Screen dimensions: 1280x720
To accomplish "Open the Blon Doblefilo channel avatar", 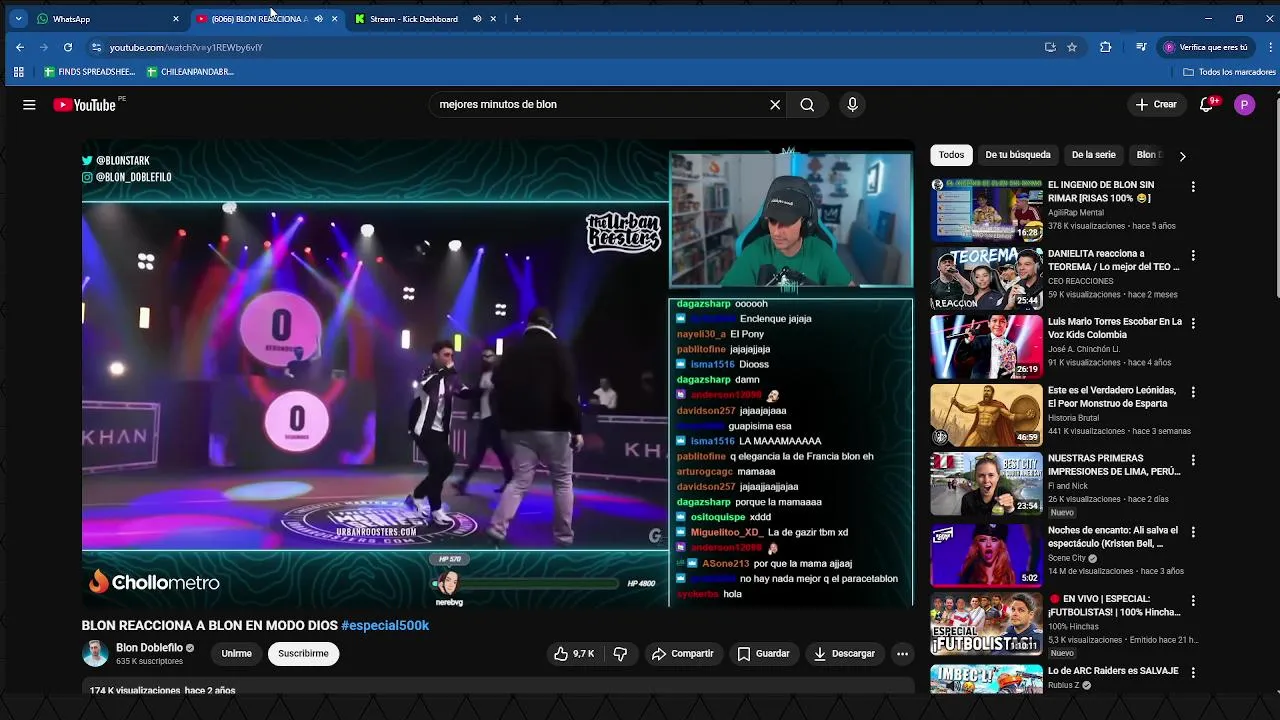I will [x=95, y=654].
